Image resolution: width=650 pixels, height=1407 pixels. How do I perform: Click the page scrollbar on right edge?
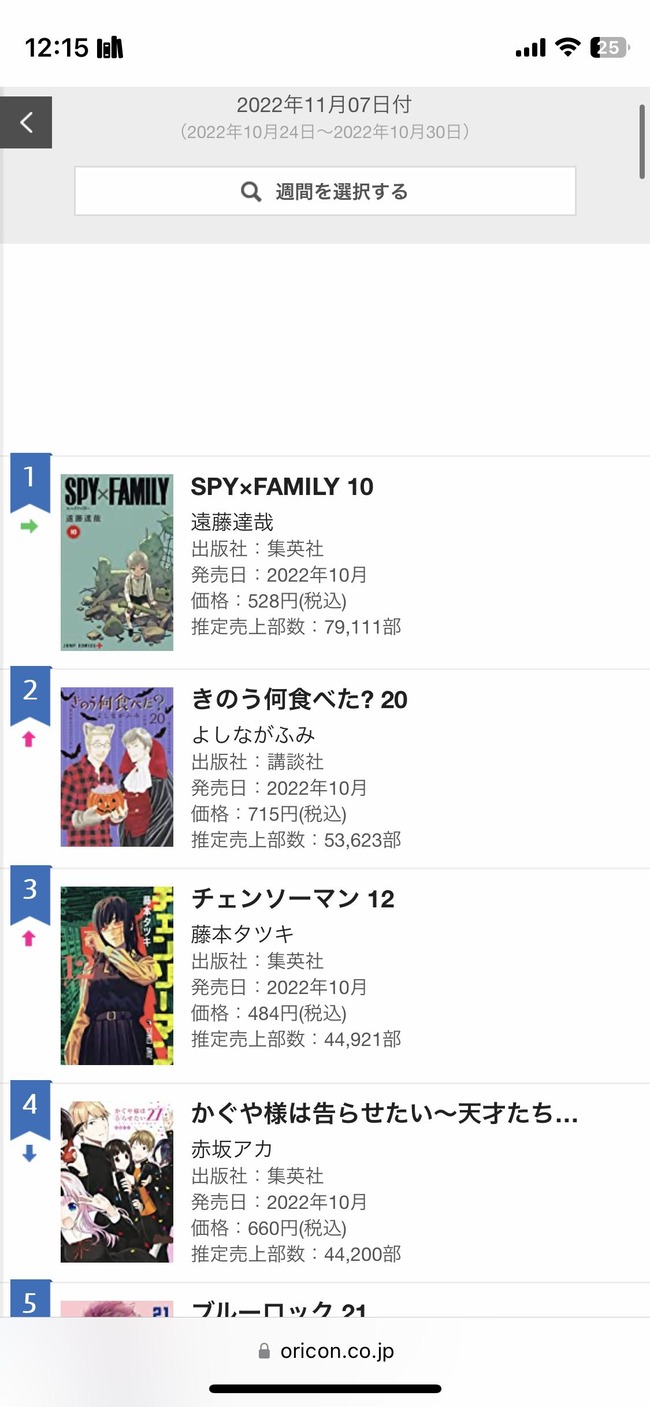pyautogui.click(x=642, y=141)
